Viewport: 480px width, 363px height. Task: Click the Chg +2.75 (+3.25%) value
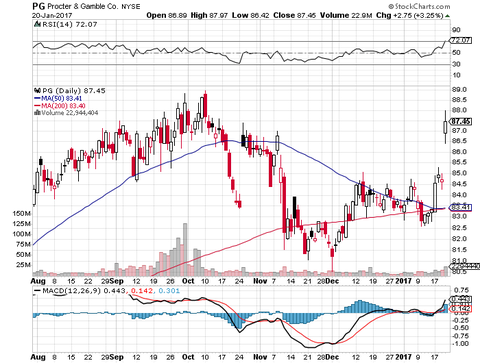(x=410, y=15)
